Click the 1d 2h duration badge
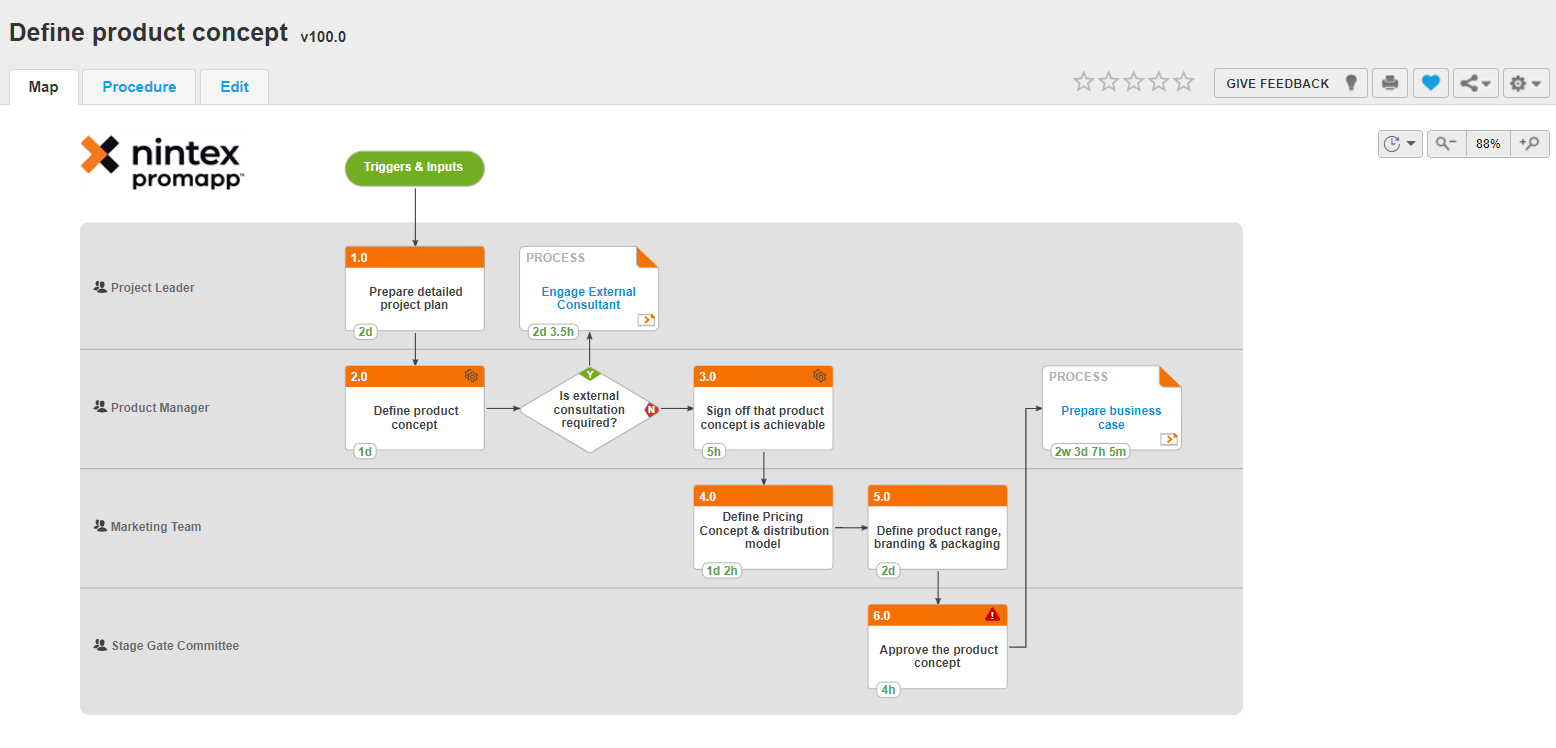1556x748 pixels. [x=722, y=571]
